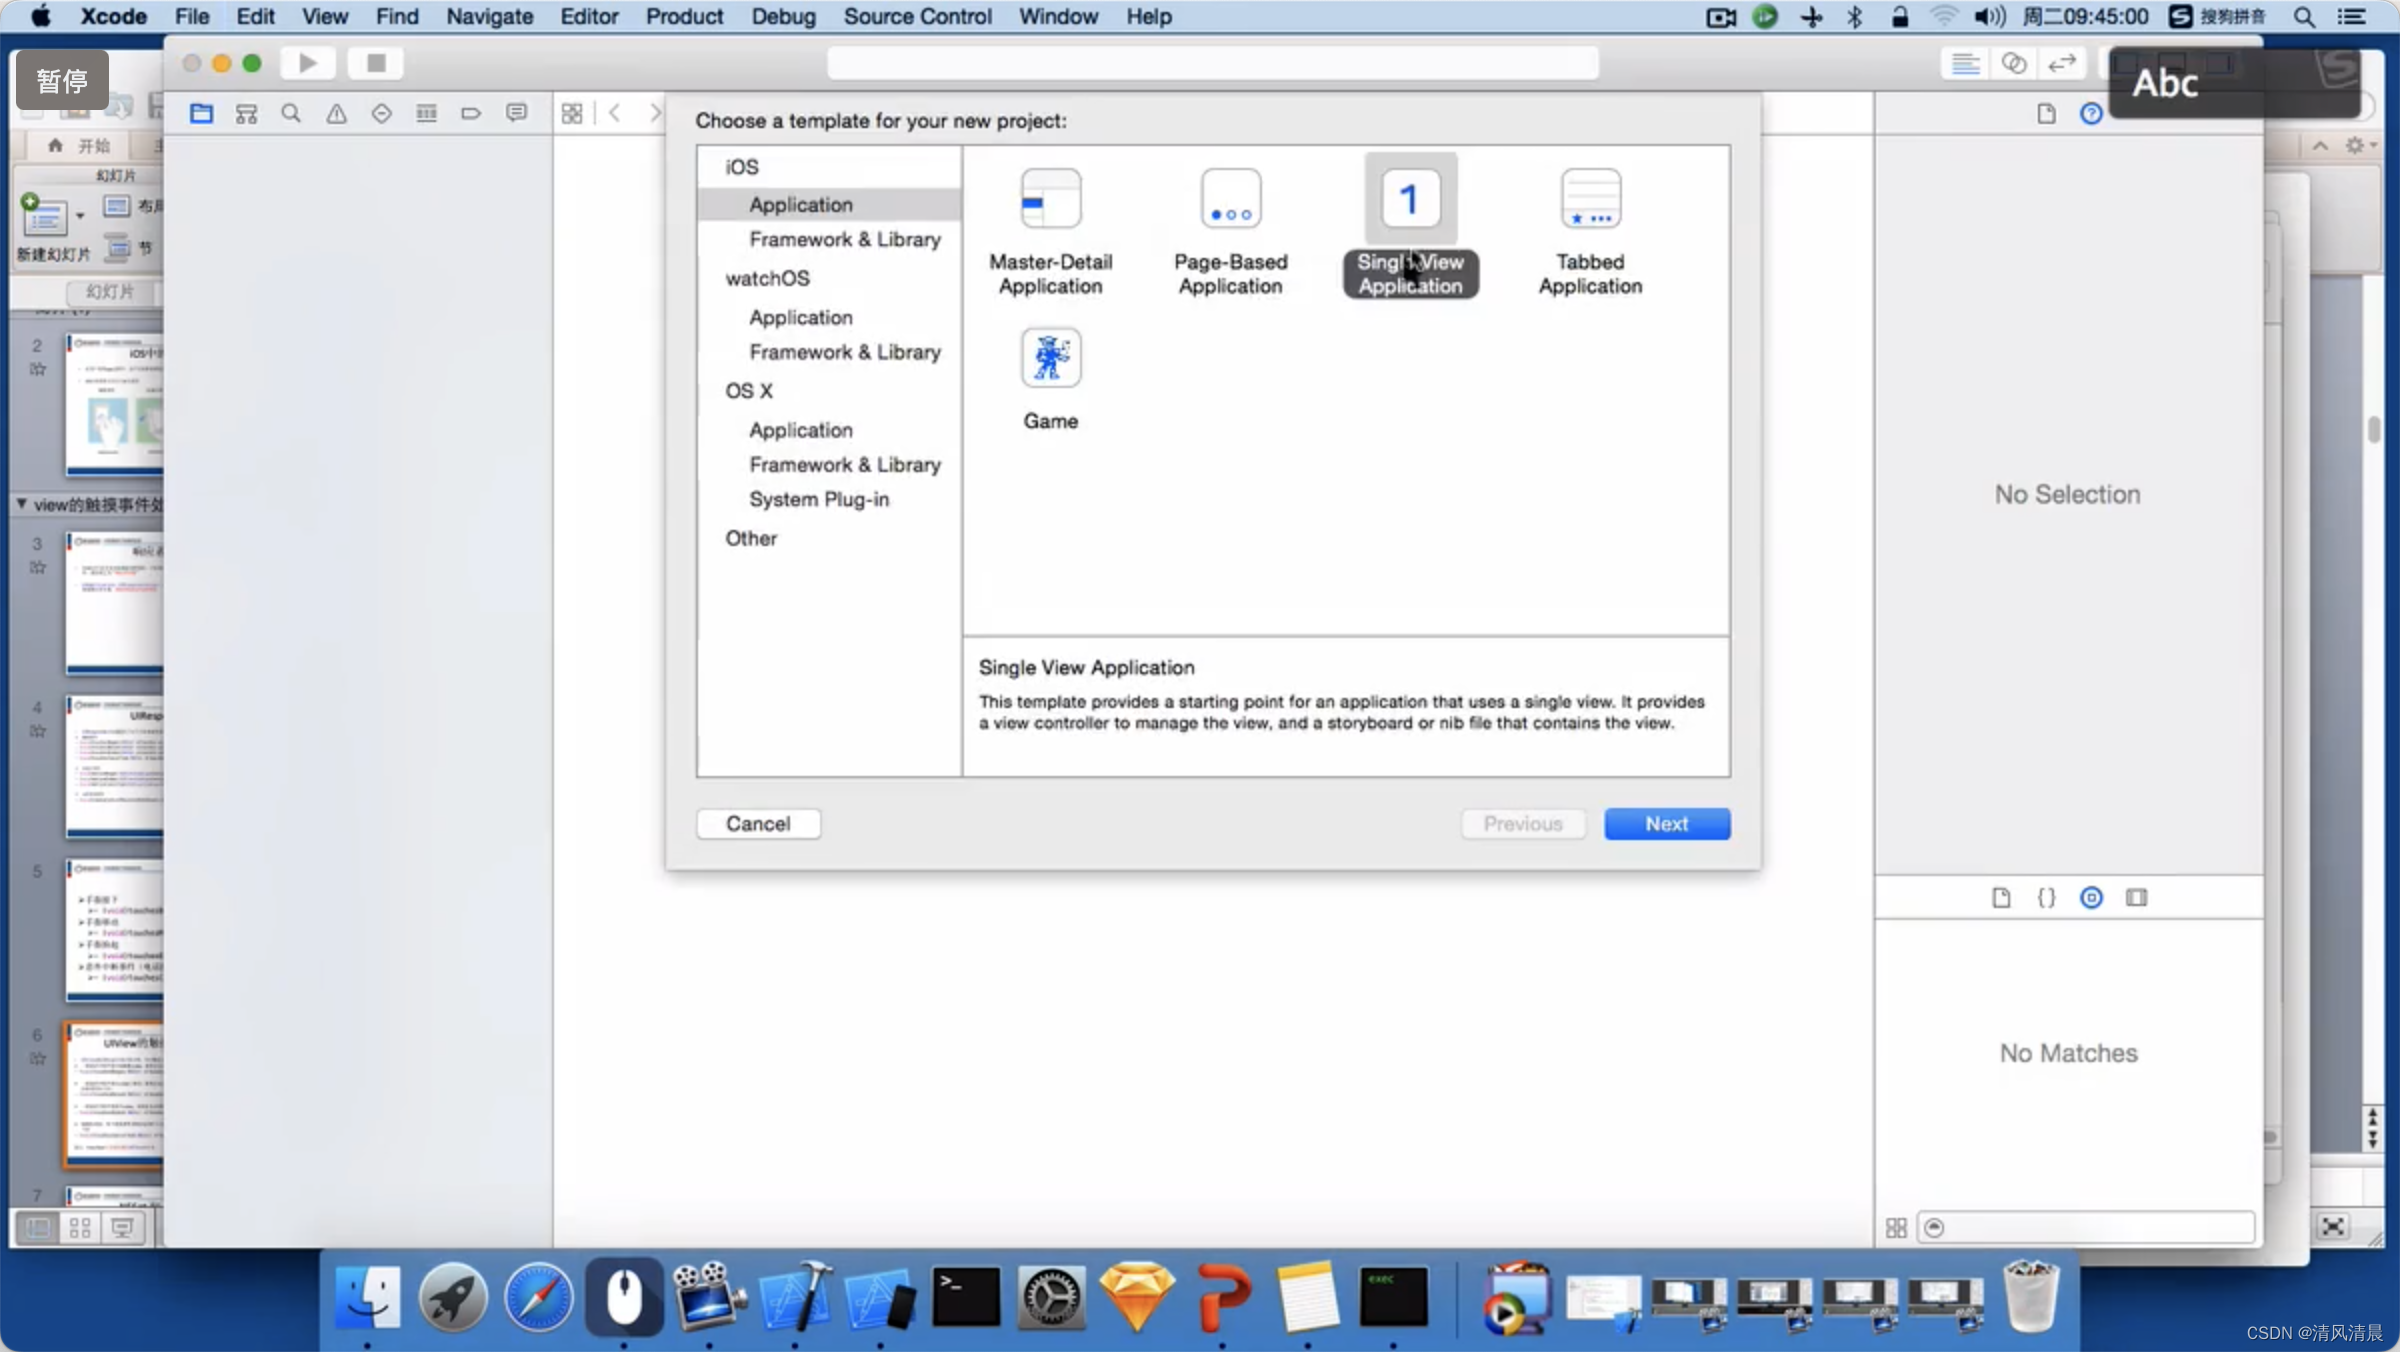
Task: Show the Debug navigator icon
Action: (426, 113)
